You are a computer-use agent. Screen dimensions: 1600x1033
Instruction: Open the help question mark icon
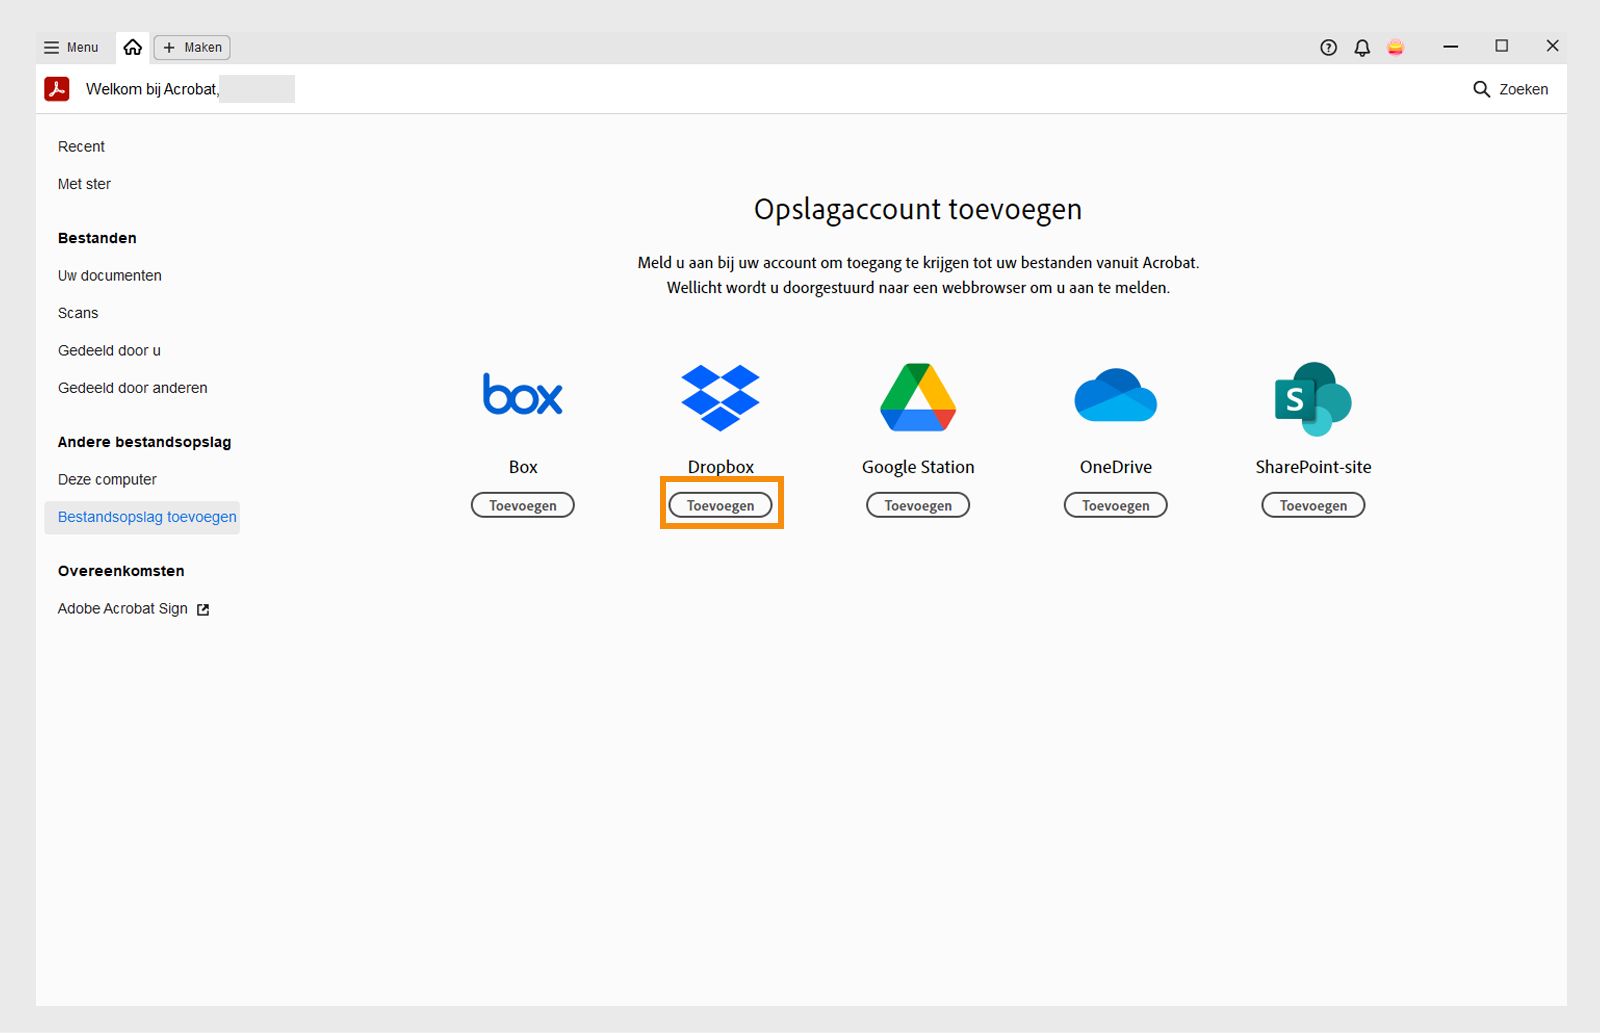[x=1328, y=47]
